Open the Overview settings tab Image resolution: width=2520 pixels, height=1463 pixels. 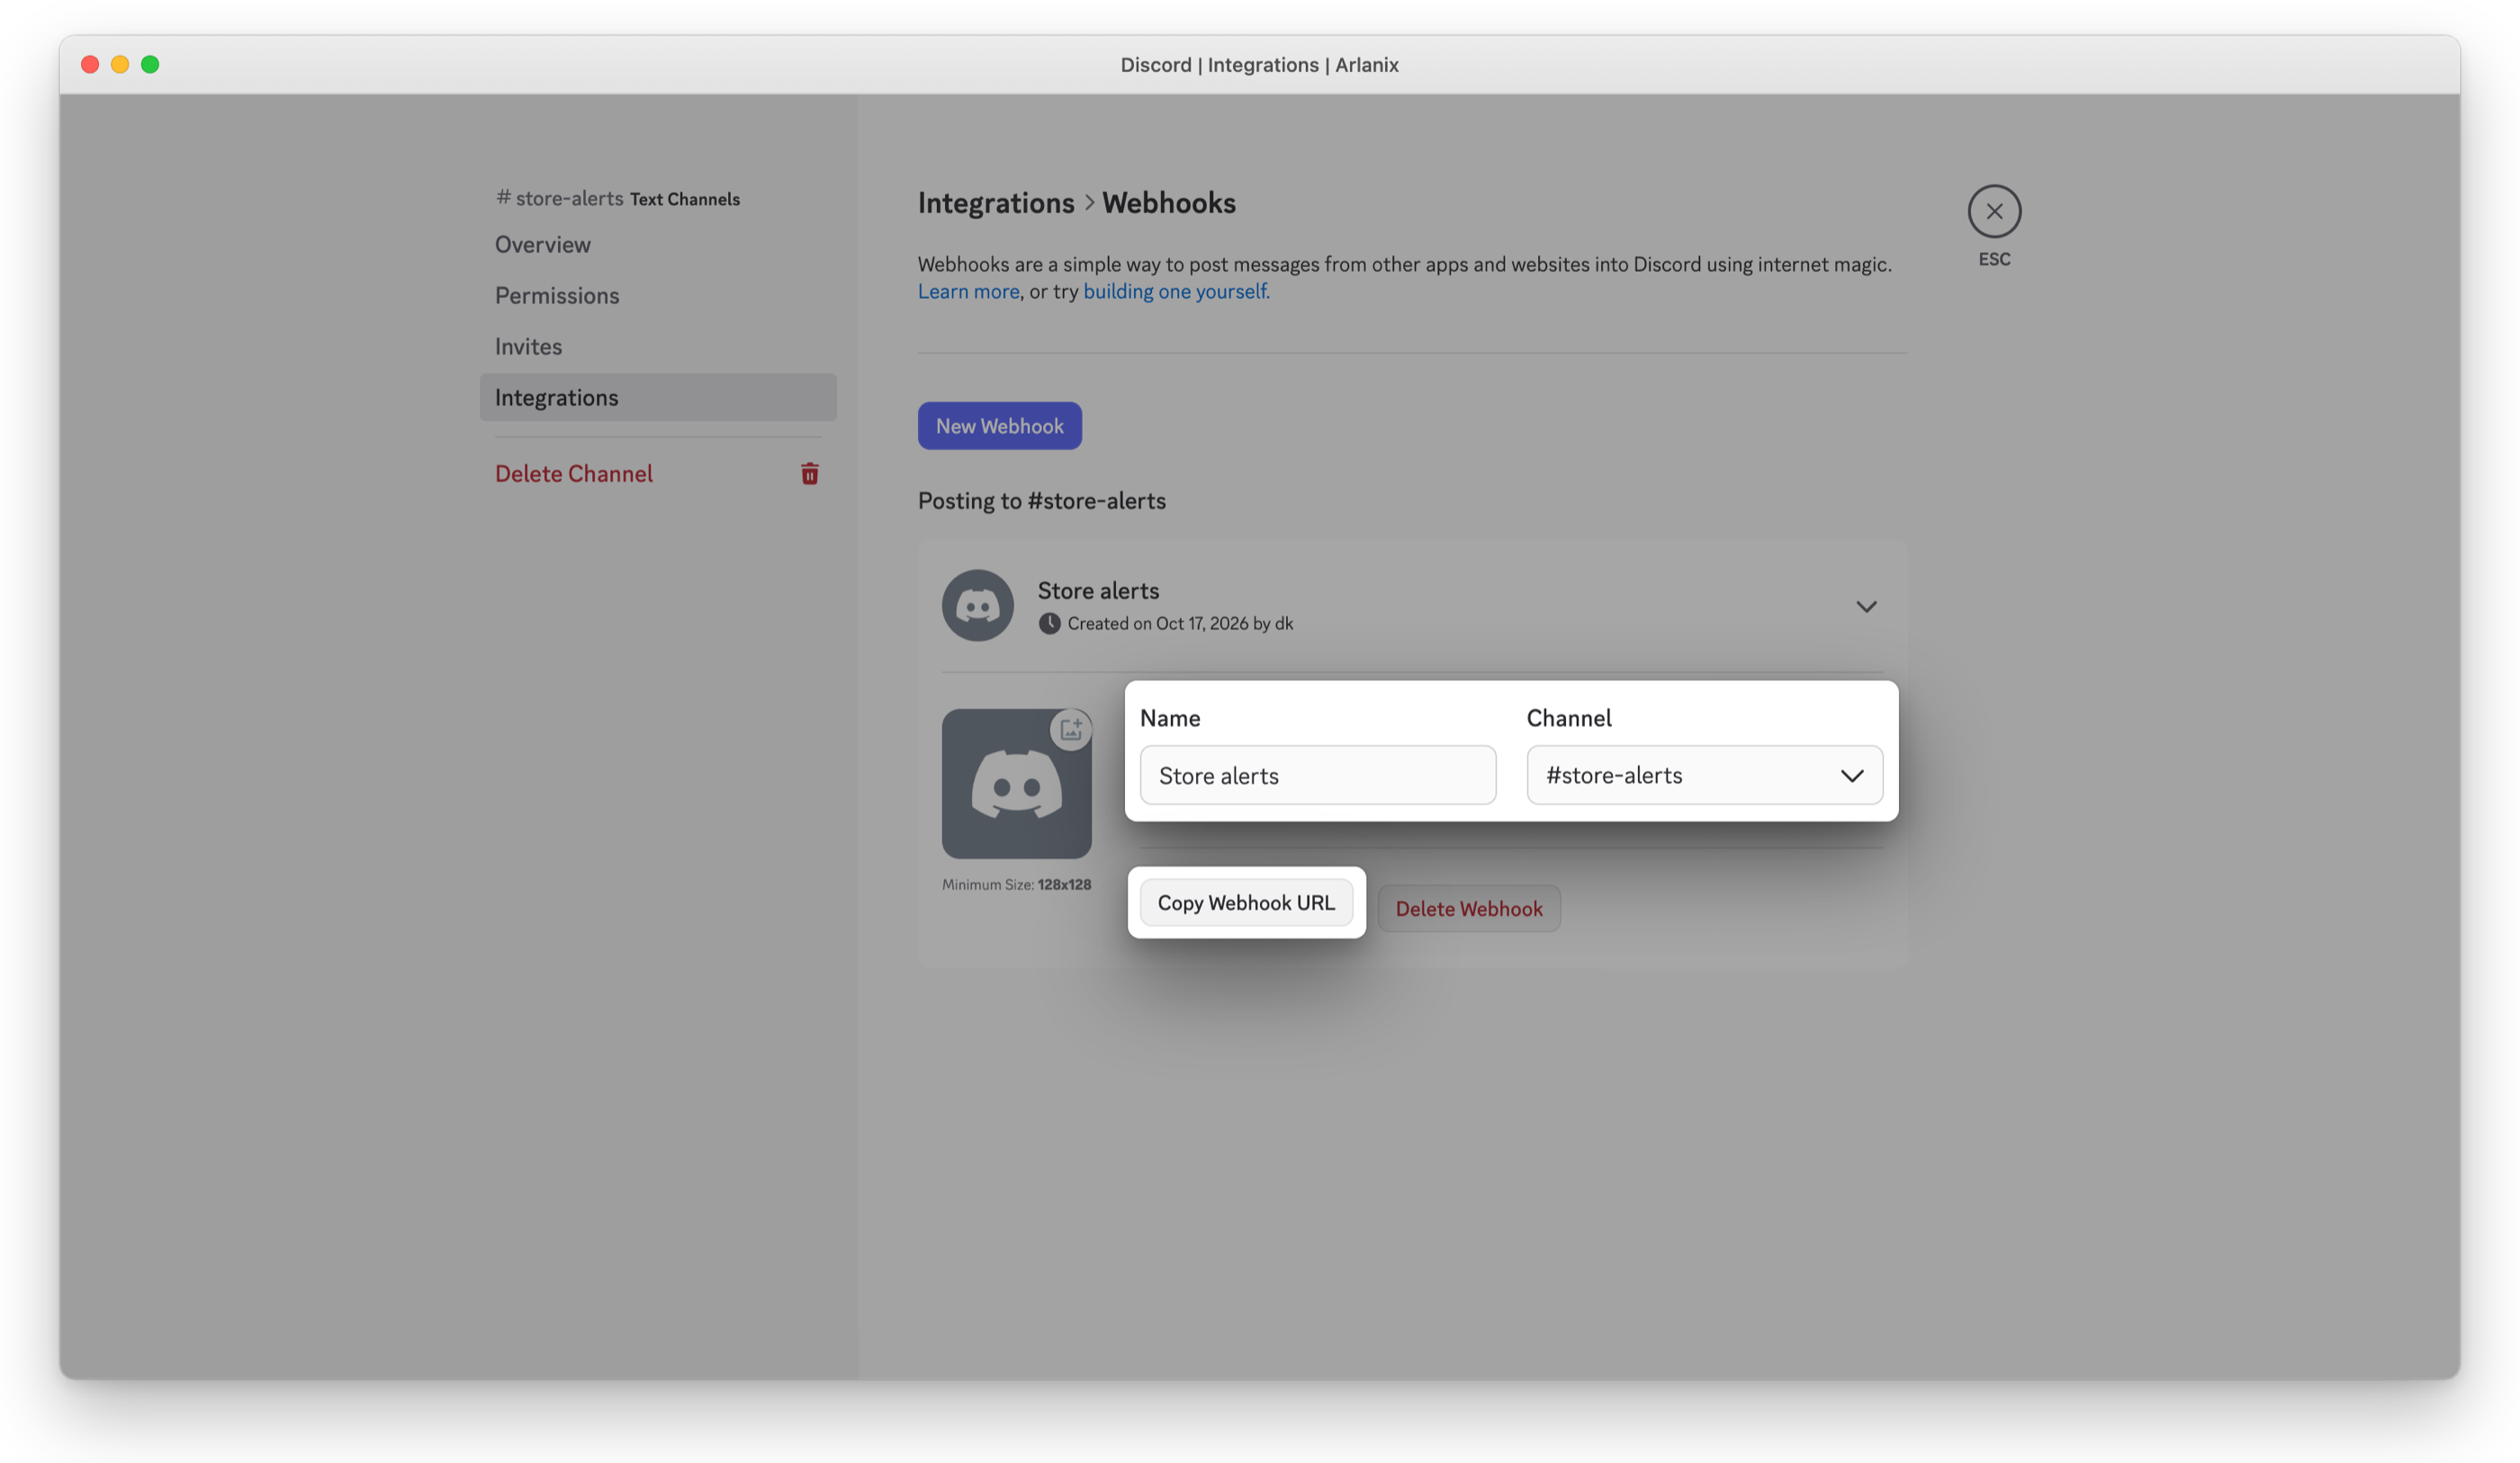click(x=657, y=245)
